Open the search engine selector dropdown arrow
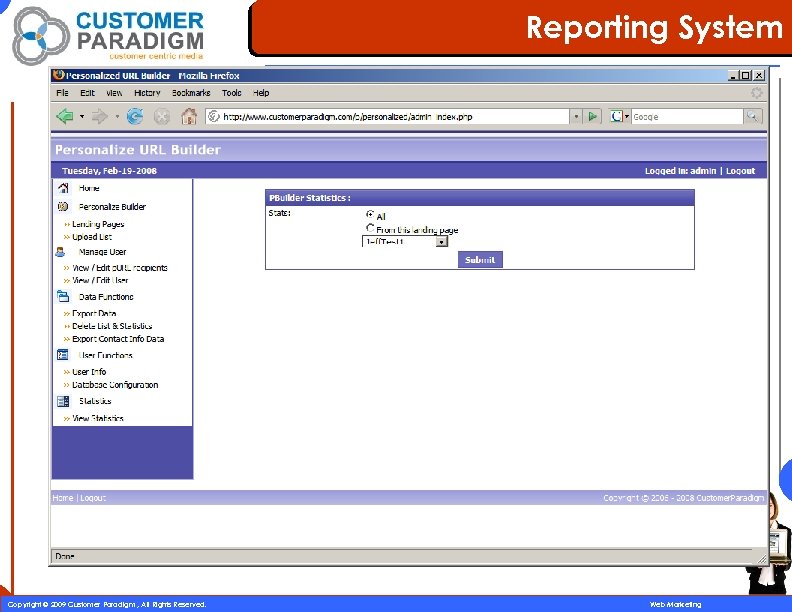The height and width of the screenshot is (612, 792). click(627, 117)
